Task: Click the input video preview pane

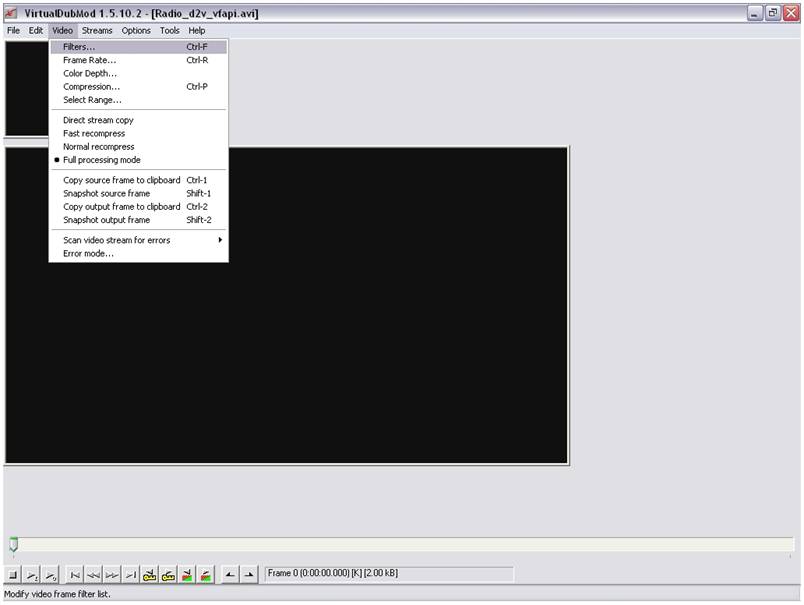Action: (x=27, y=88)
